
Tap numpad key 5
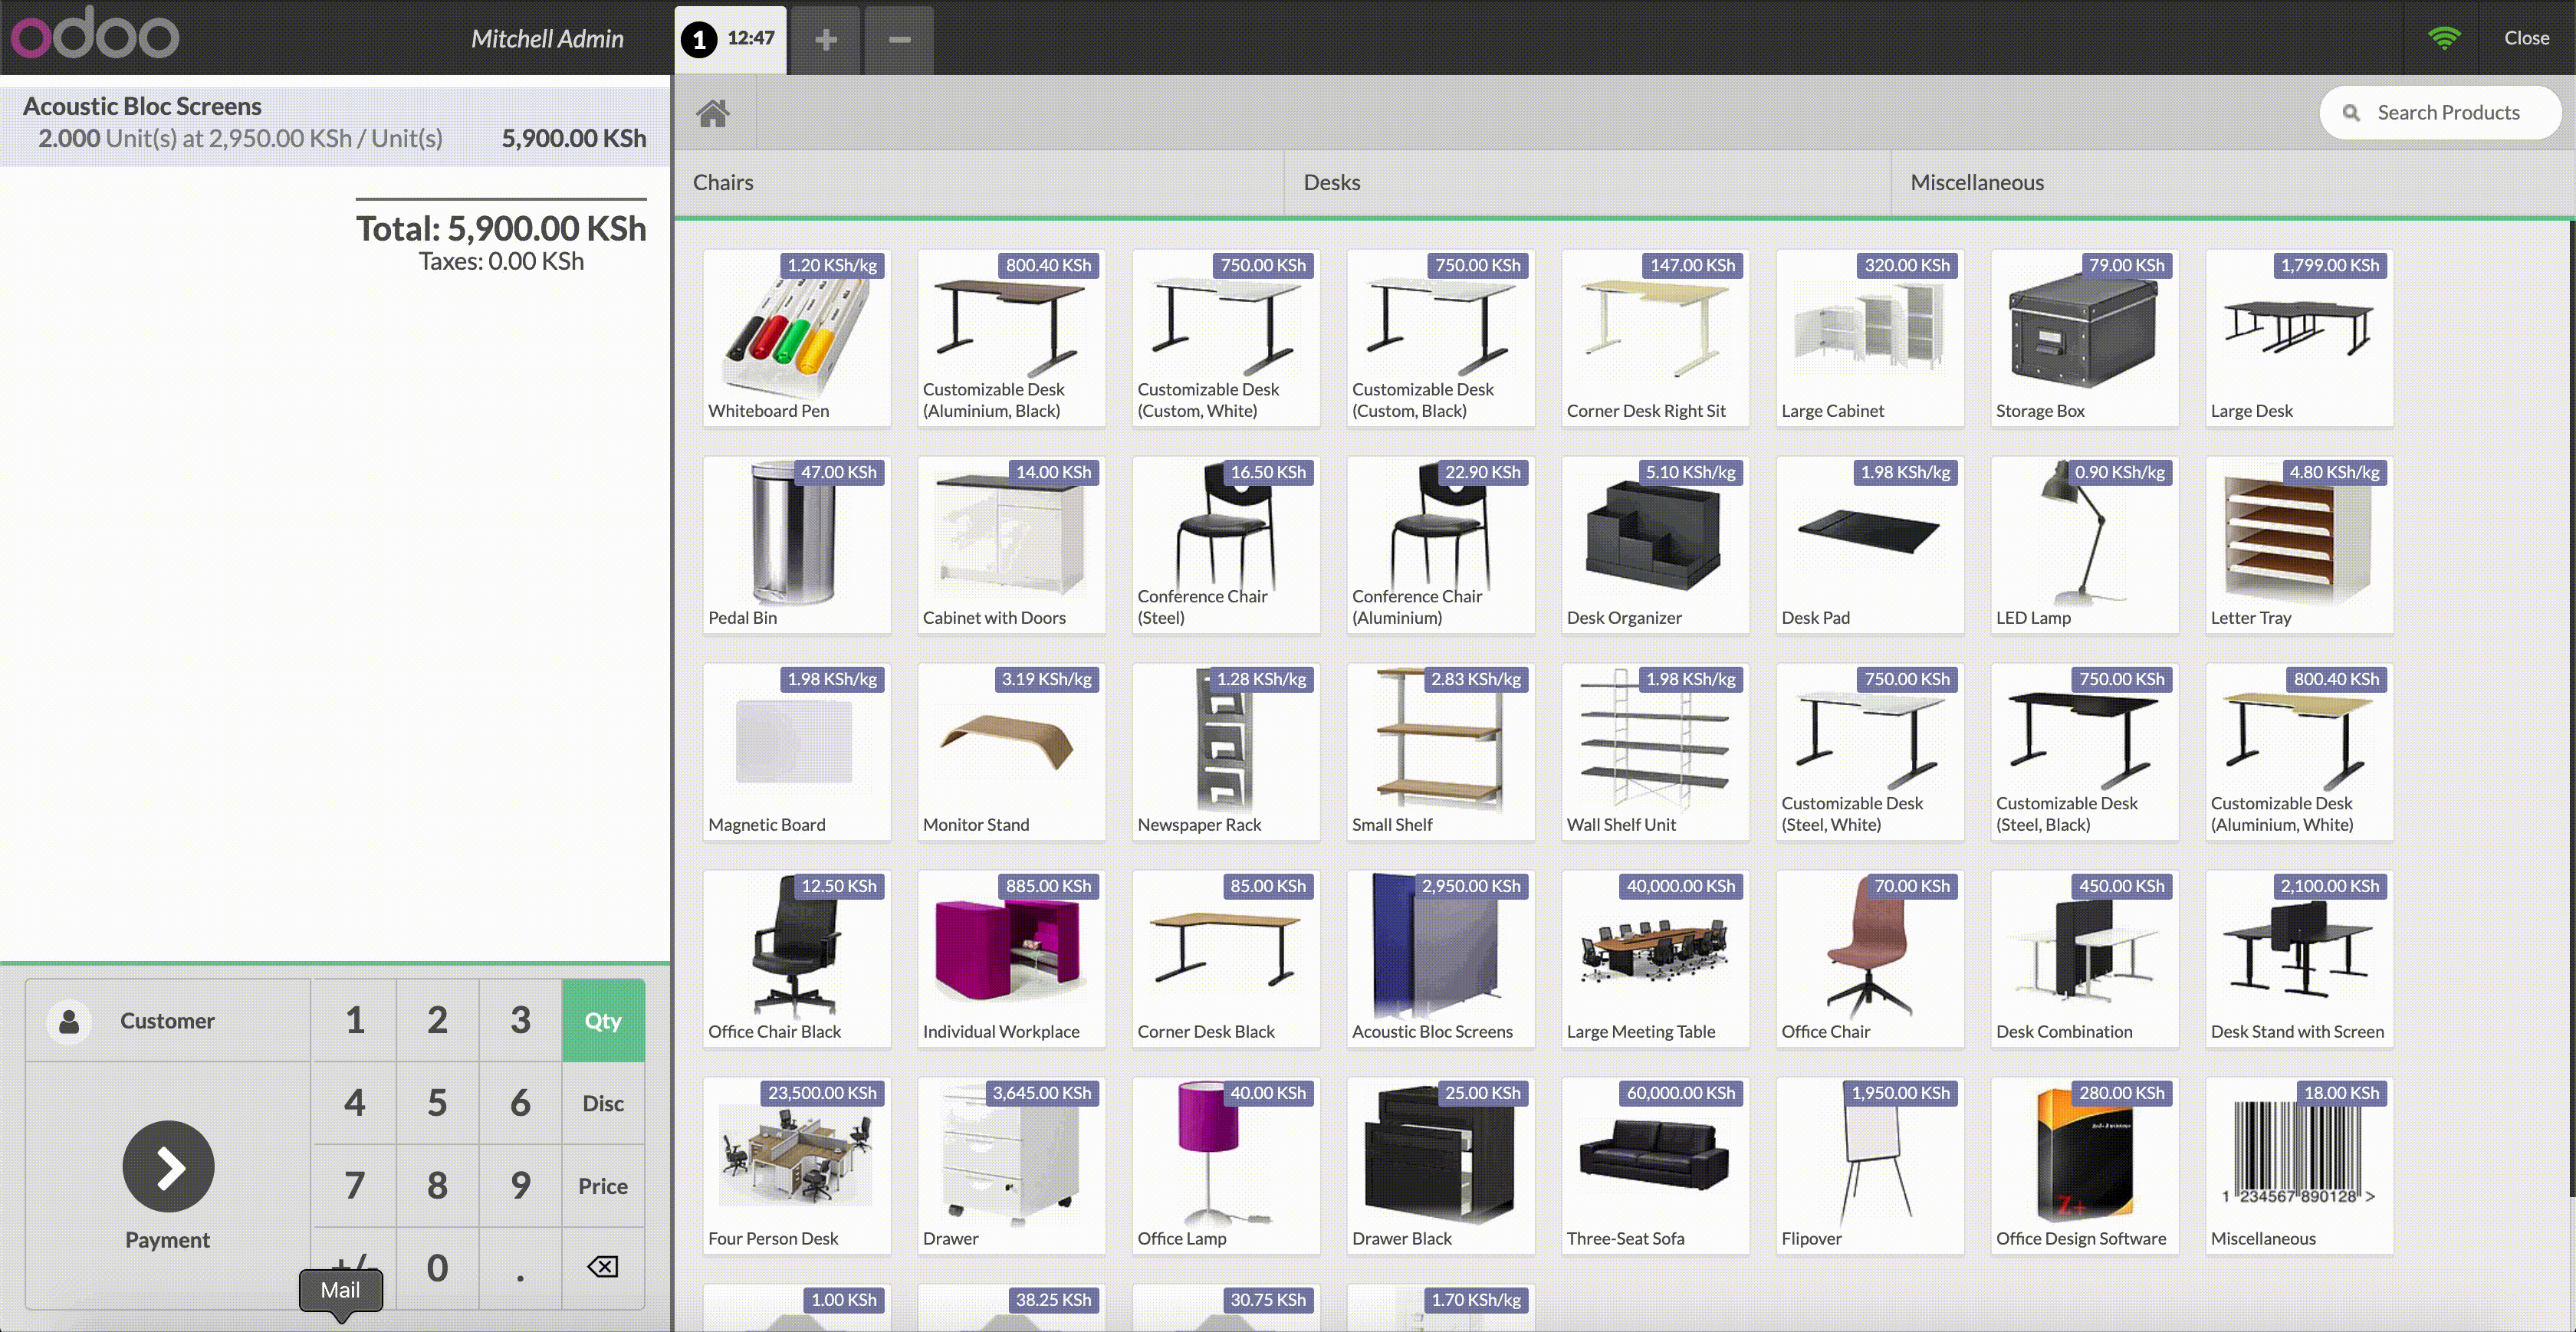(x=437, y=1103)
